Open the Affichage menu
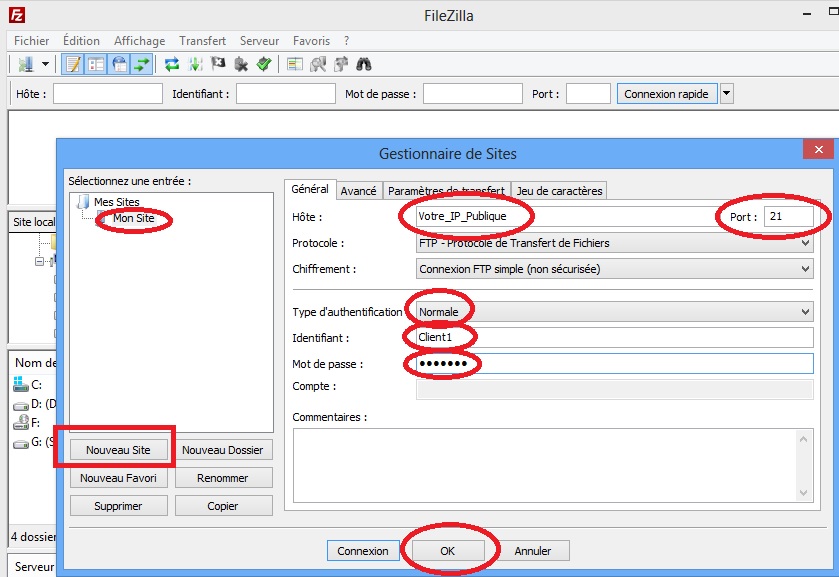839x577 pixels. [x=140, y=41]
